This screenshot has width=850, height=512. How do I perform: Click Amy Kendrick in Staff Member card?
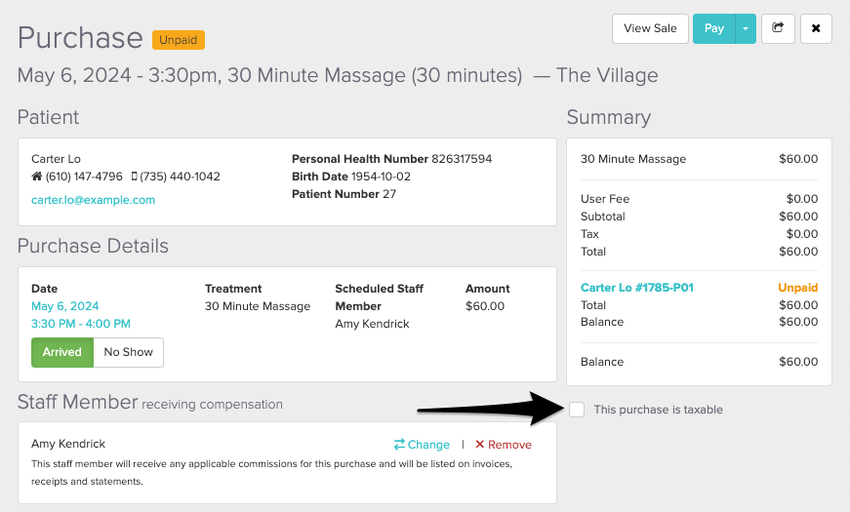click(68, 444)
